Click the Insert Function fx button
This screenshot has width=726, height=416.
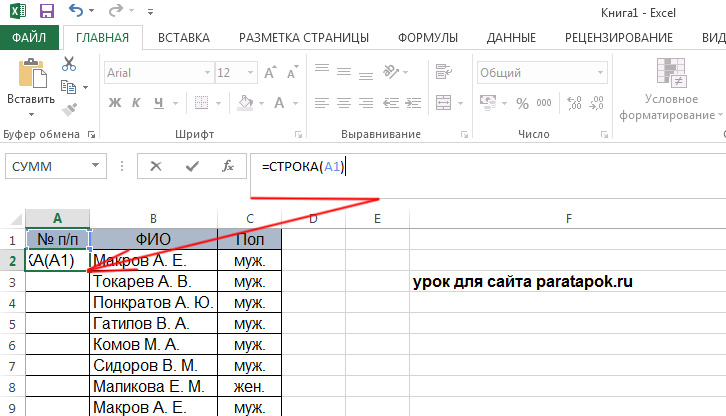(228, 166)
